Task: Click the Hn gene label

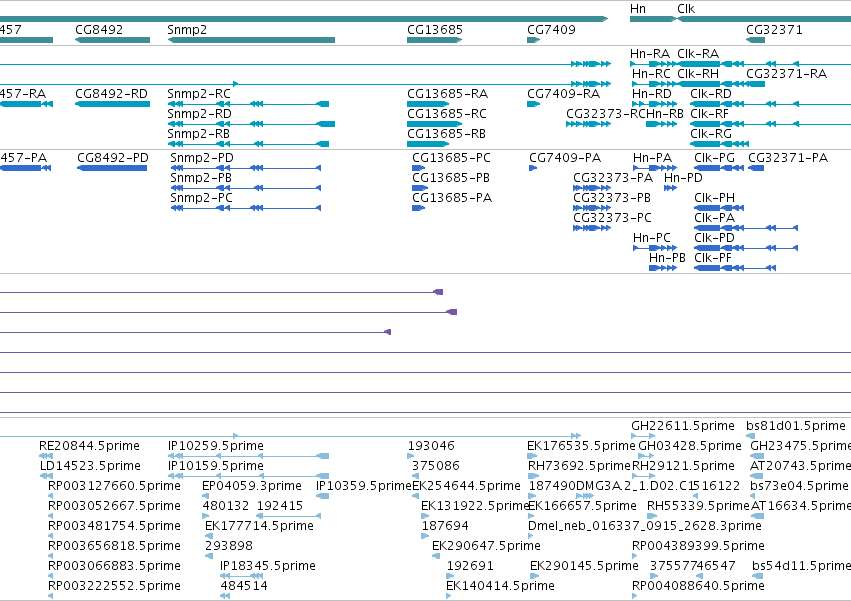Action: [638, 9]
